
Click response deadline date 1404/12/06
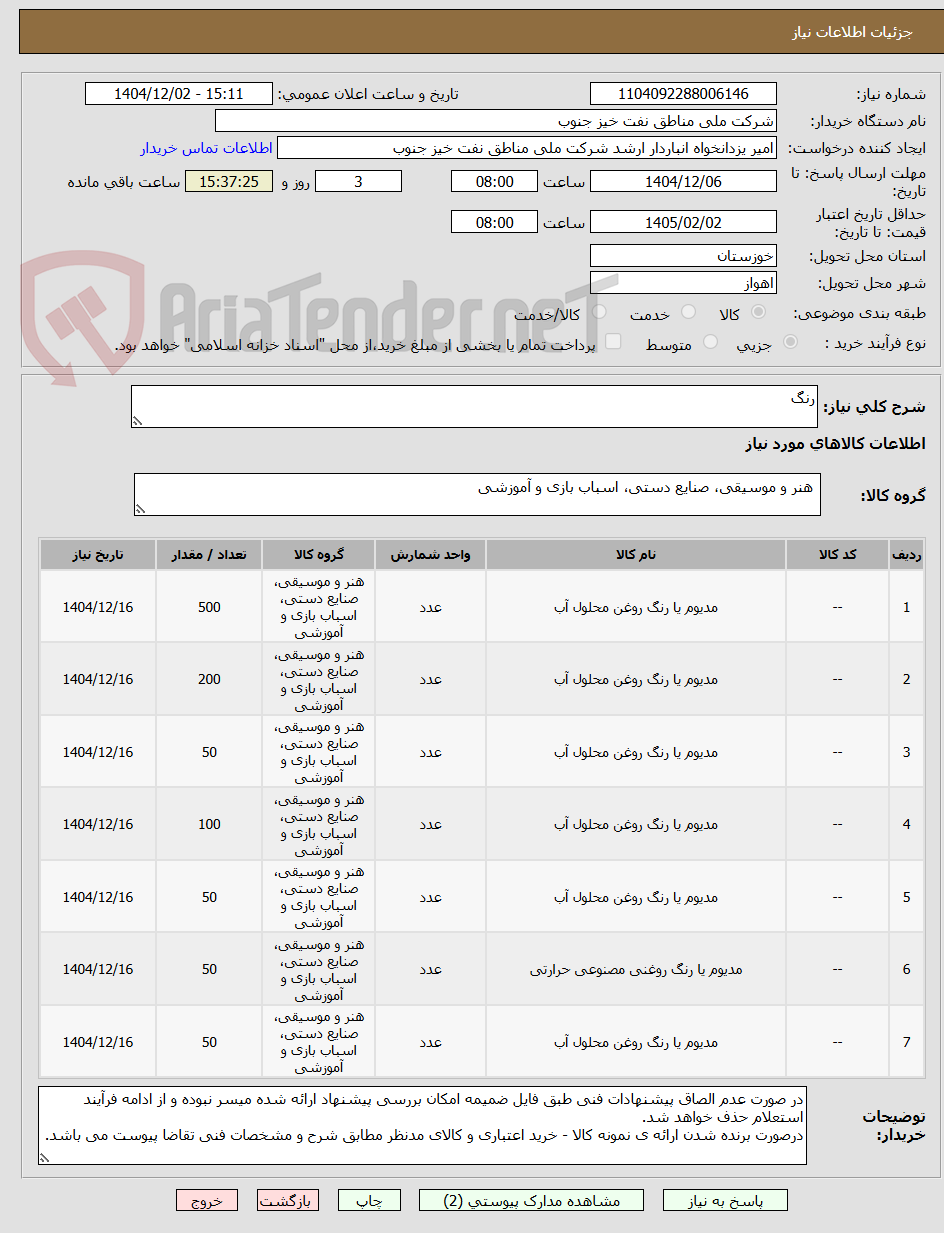tap(683, 181)
